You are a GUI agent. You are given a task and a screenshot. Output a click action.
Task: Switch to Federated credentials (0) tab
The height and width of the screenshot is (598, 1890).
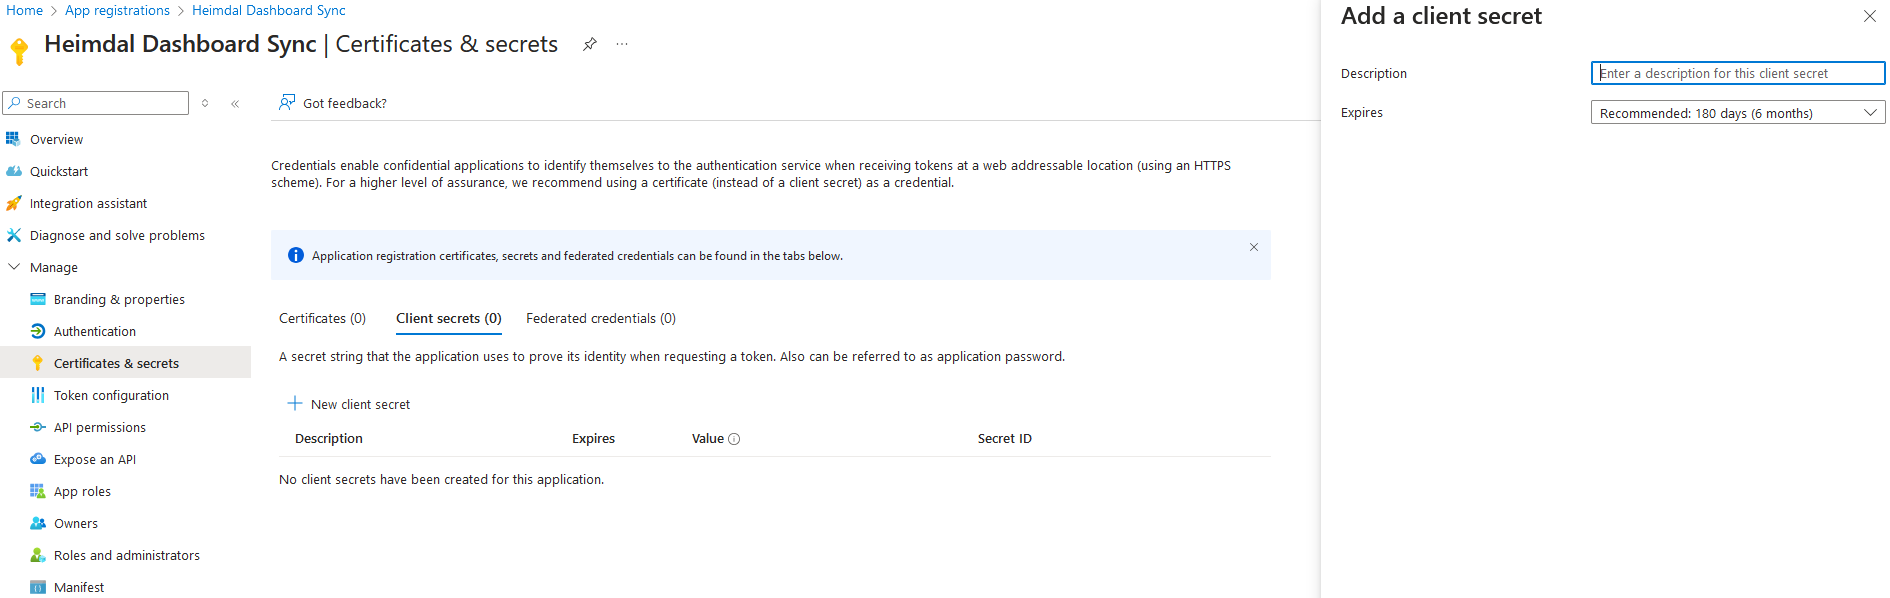601,318
